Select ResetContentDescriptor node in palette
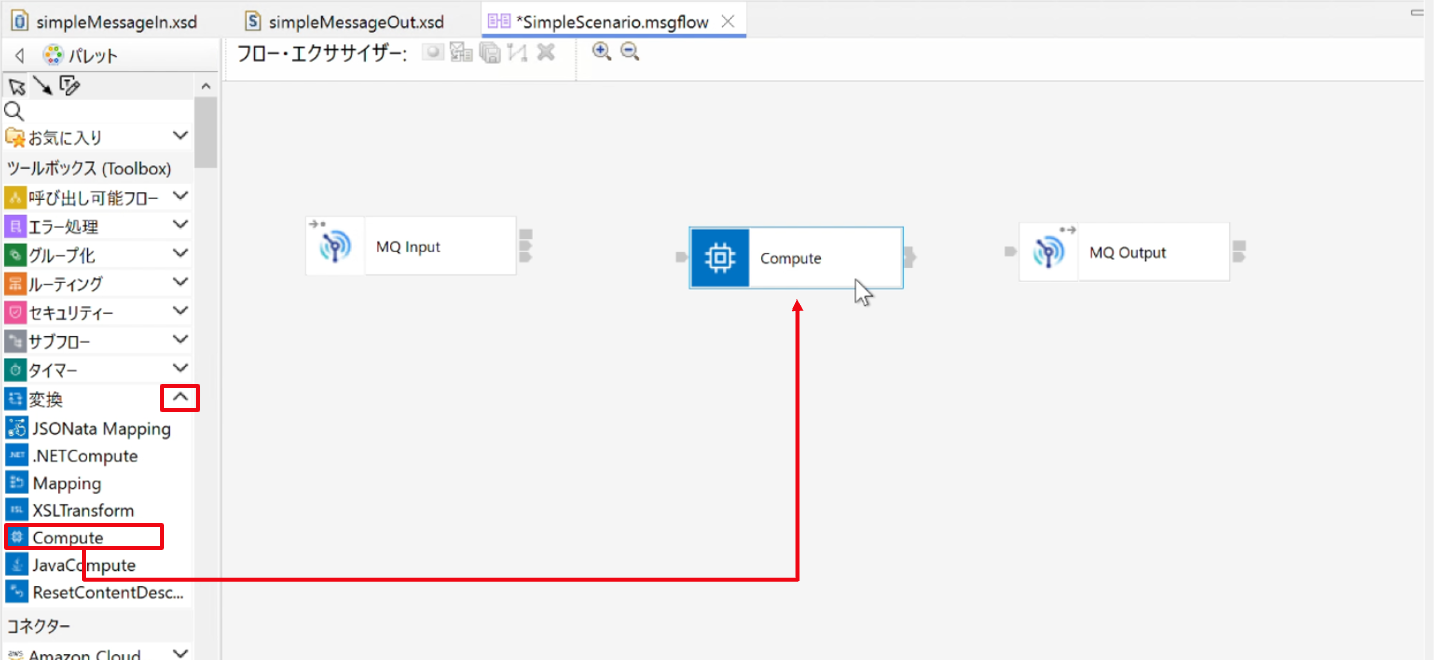This screenshot has height=660, width=1434. [x=96, y=592]
